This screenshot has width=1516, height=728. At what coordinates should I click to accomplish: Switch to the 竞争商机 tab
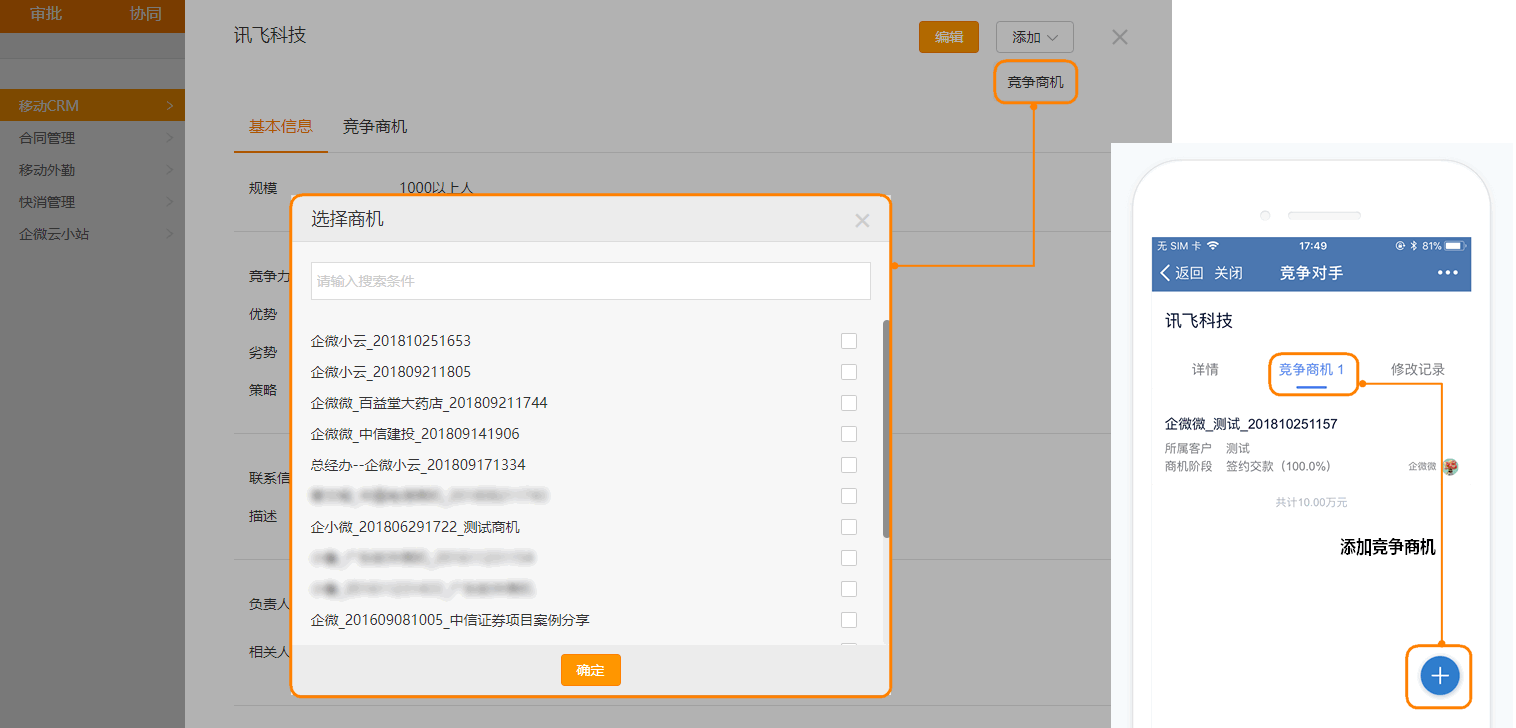click(x=374, y=127)
